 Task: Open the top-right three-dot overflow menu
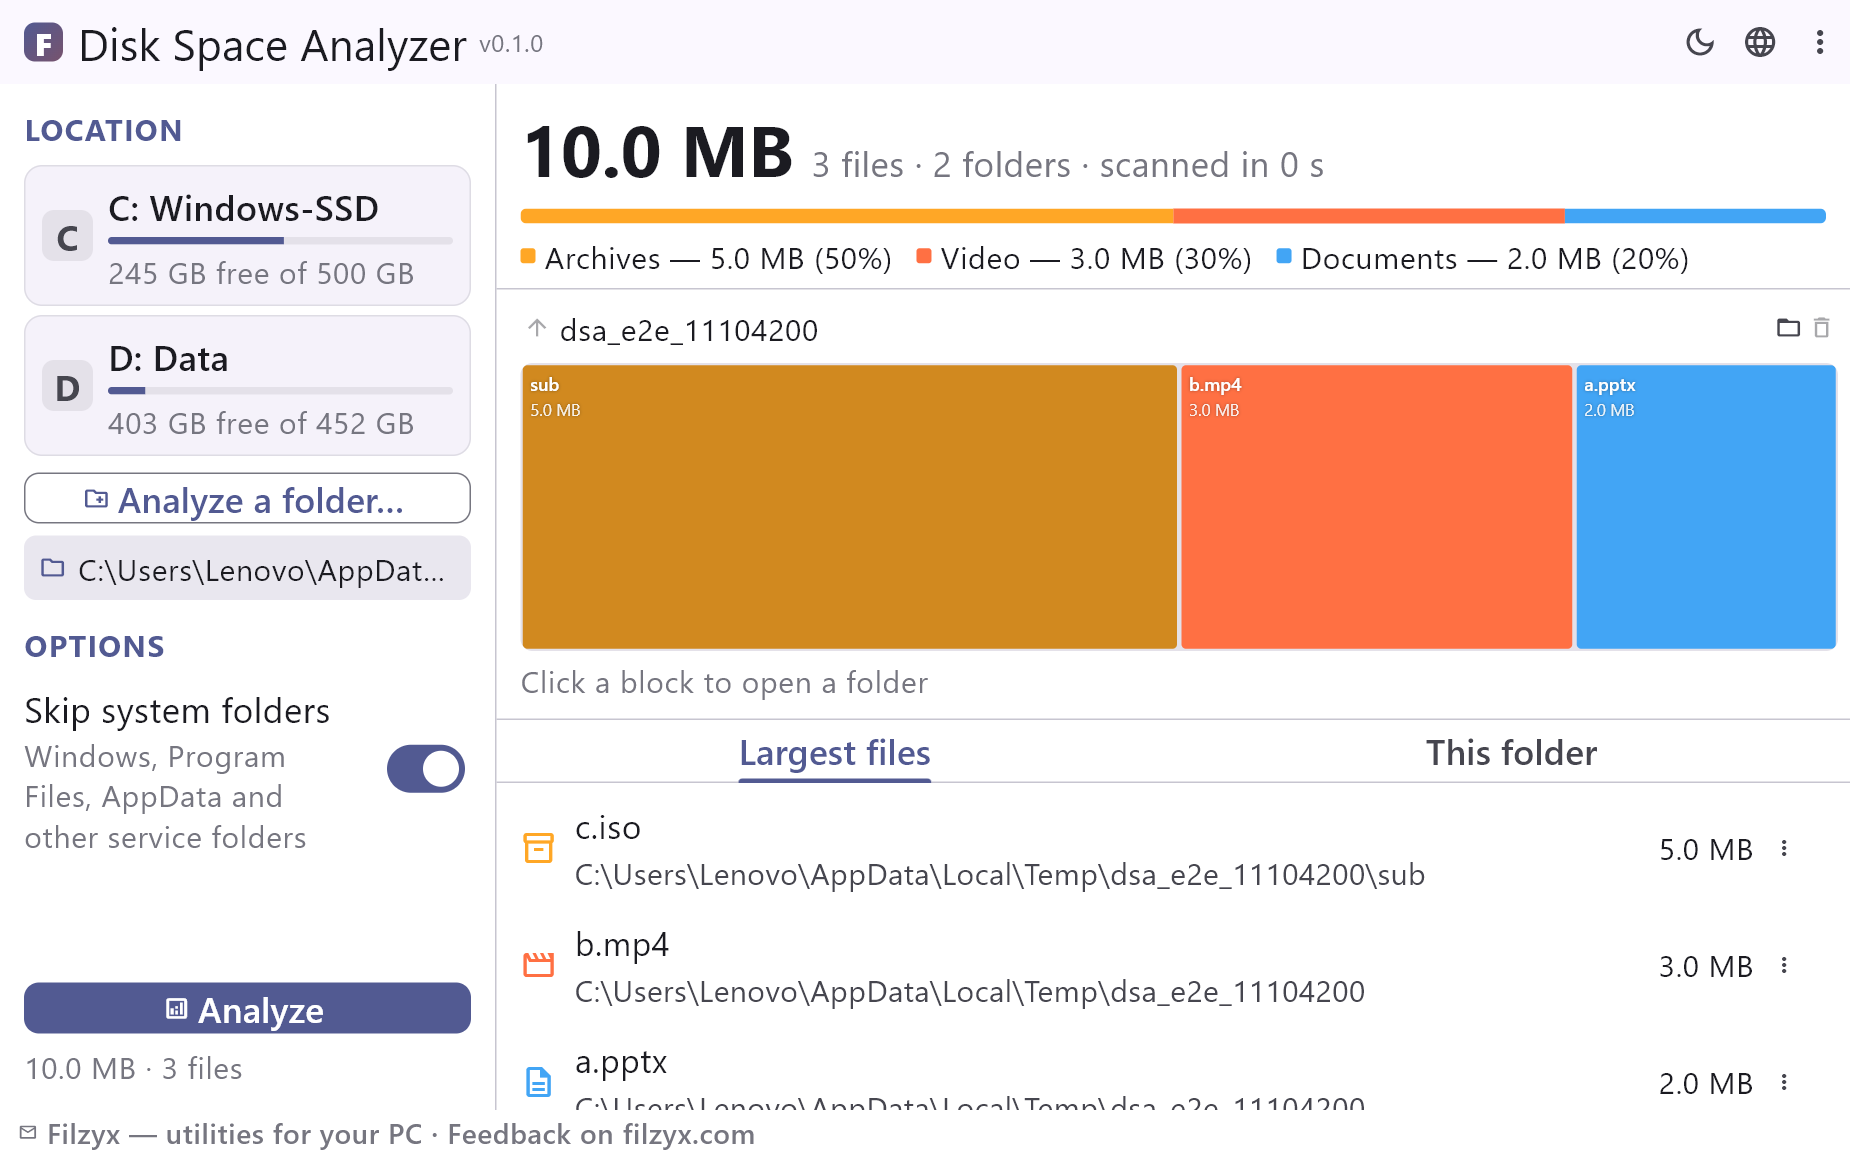(x=1820, y=42)
